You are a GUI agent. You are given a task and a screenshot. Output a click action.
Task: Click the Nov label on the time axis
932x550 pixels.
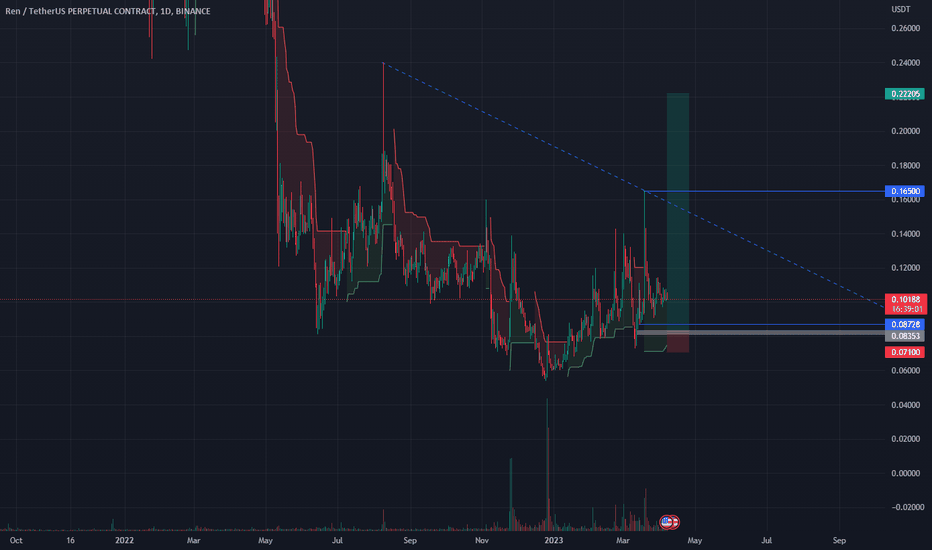tap(482, 540)
